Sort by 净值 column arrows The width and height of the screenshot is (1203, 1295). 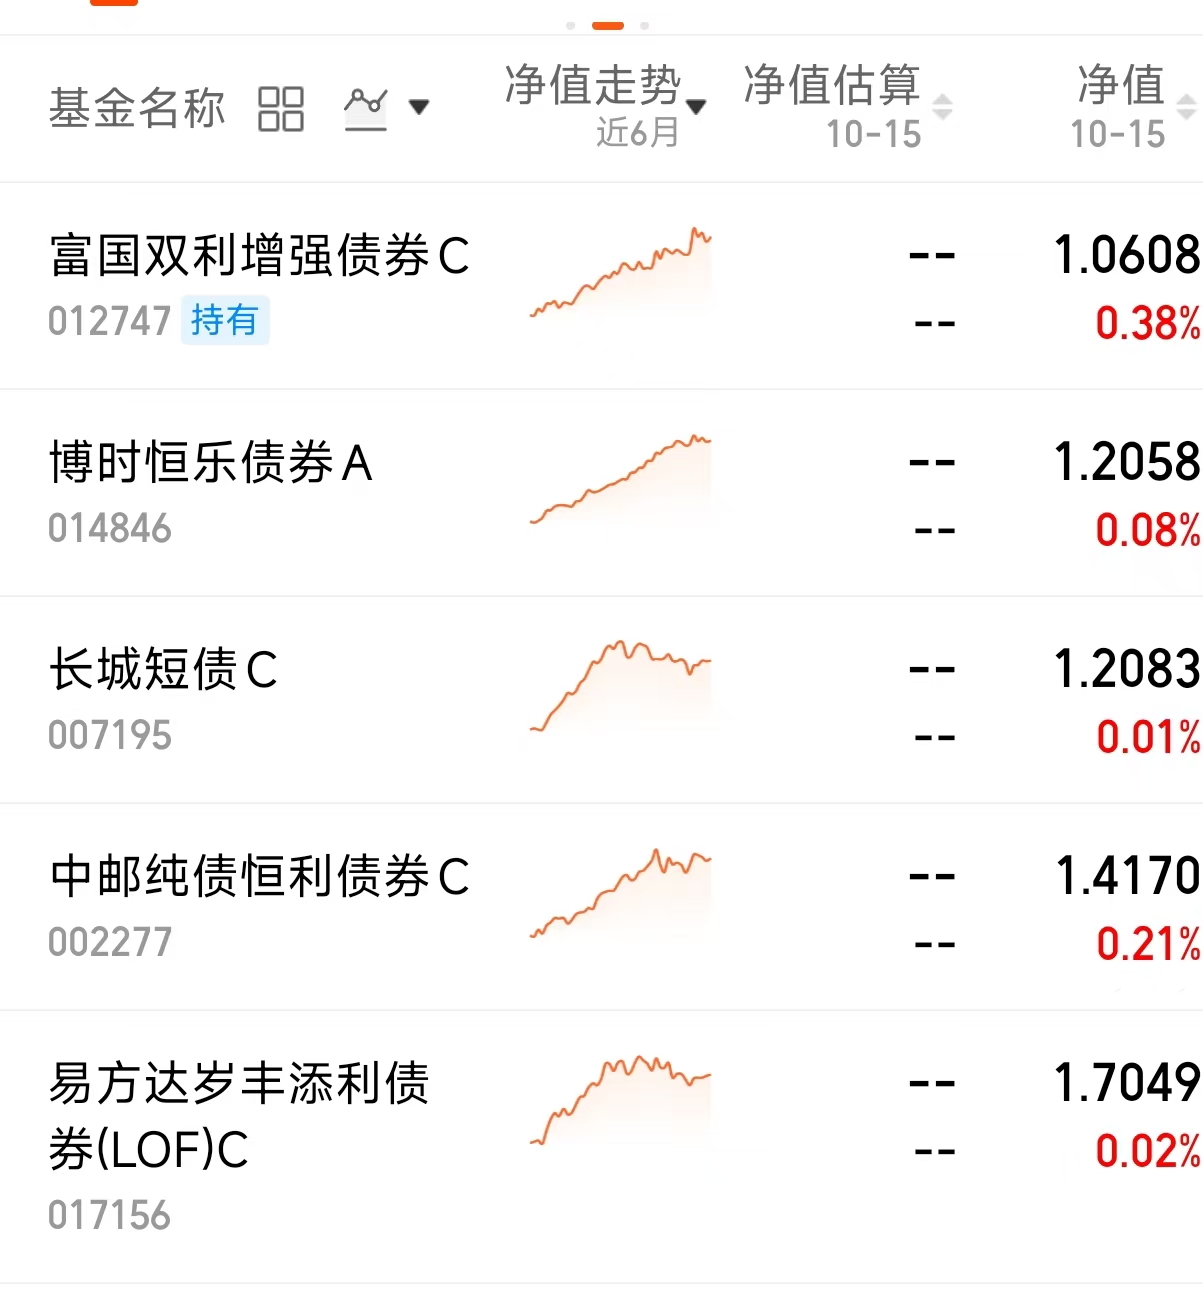point(1187,107)
